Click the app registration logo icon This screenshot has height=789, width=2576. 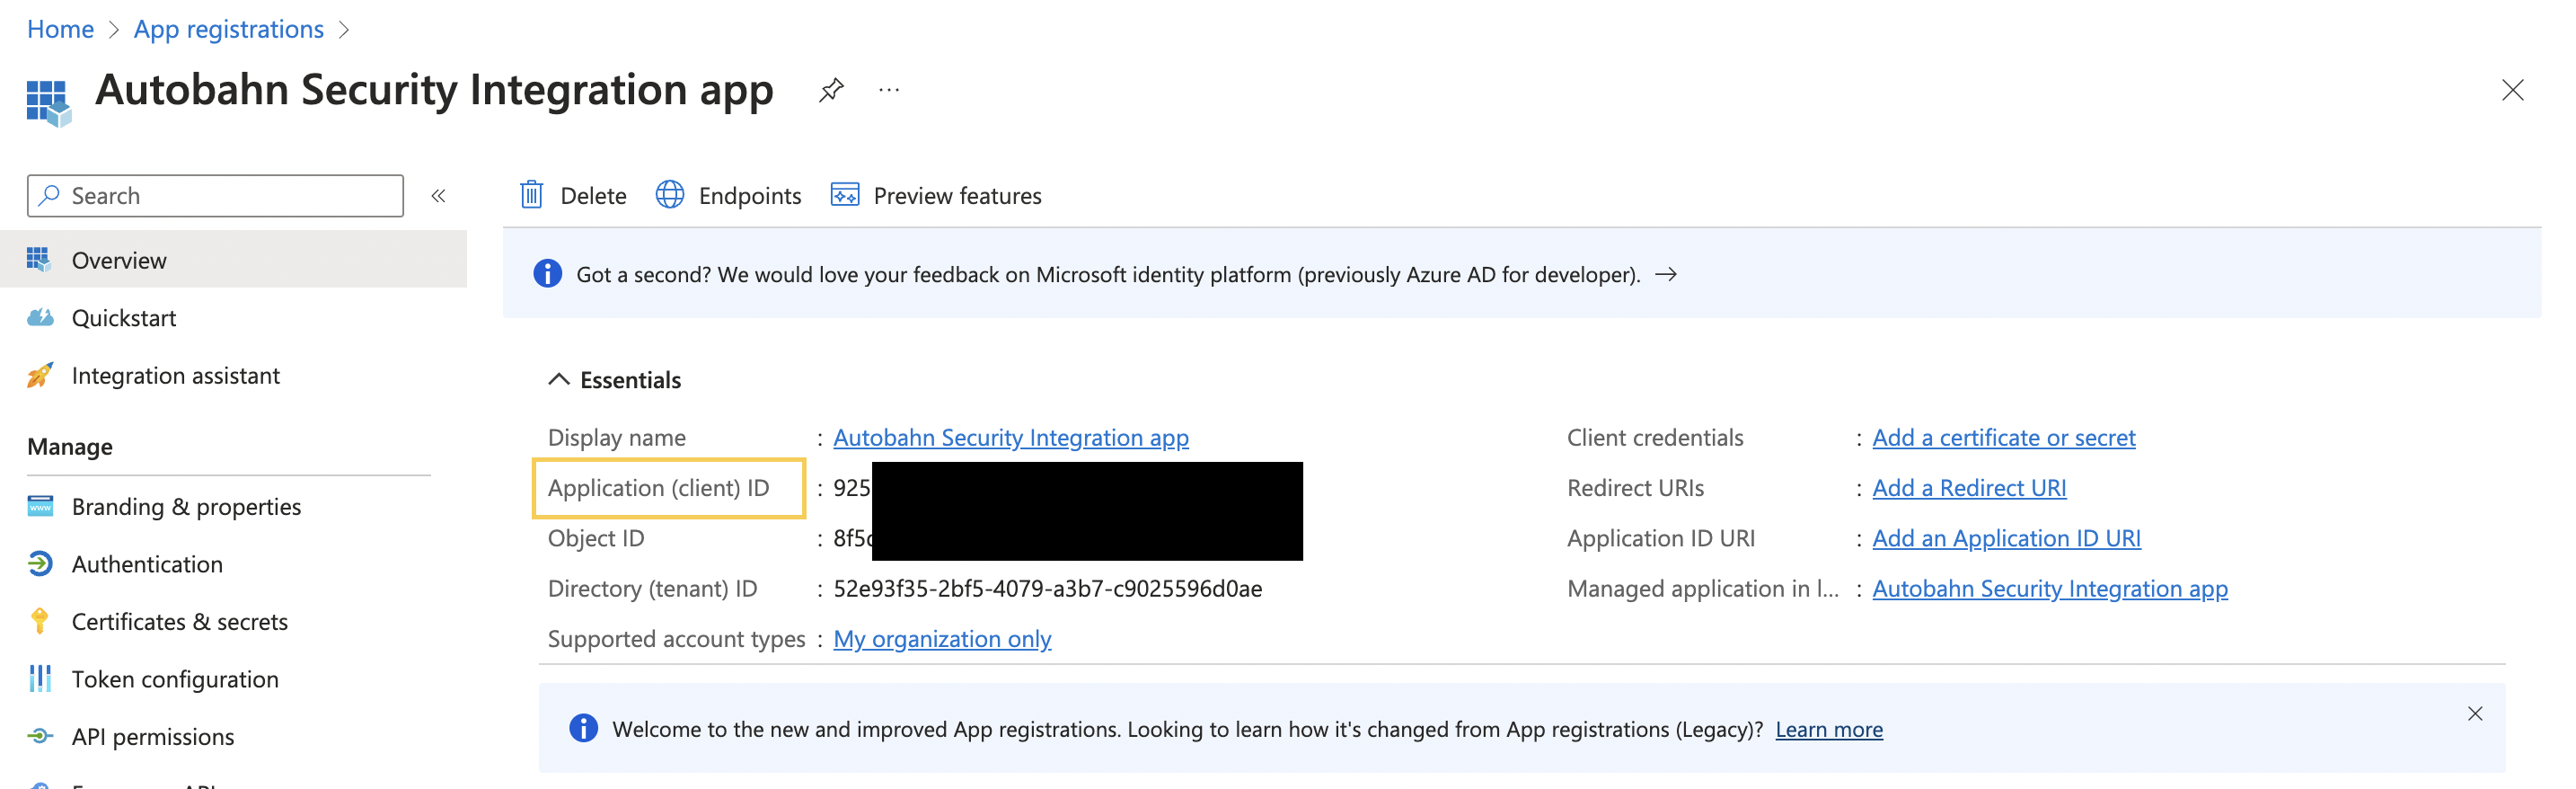click(48, 103)
